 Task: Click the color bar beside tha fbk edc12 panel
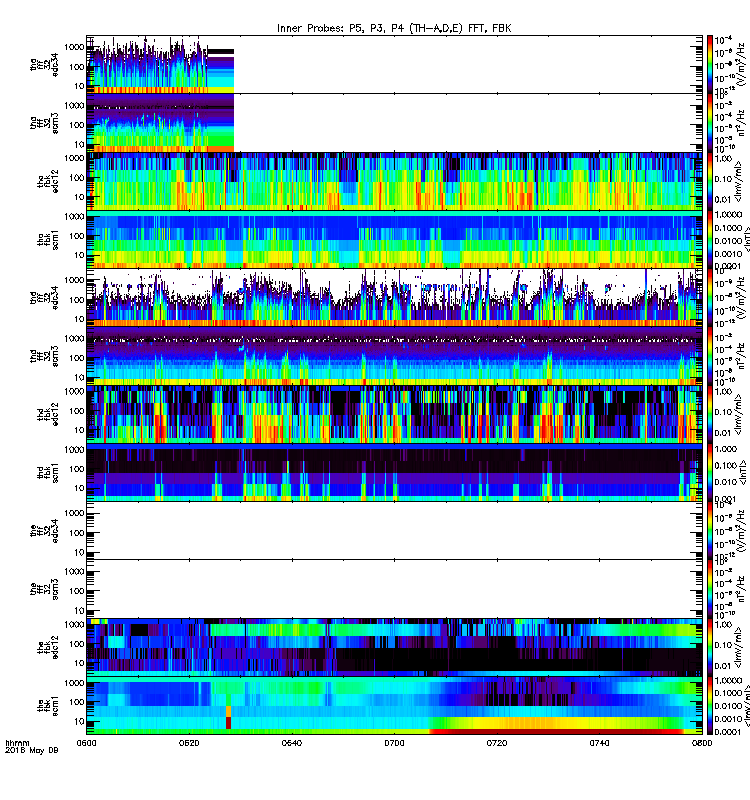710,181
